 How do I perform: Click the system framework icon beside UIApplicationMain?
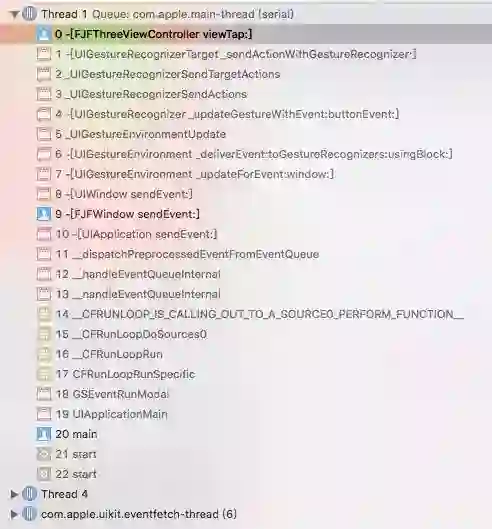click(44, 414)
